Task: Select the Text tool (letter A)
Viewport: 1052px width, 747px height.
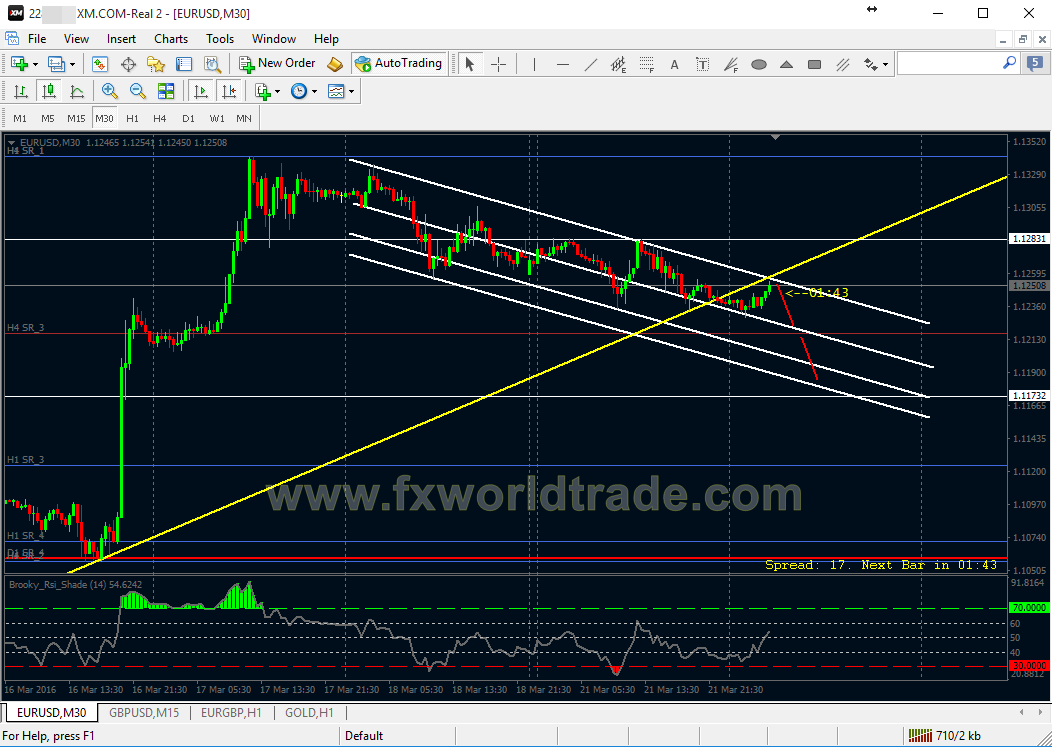Action: (x=674, y=64)
